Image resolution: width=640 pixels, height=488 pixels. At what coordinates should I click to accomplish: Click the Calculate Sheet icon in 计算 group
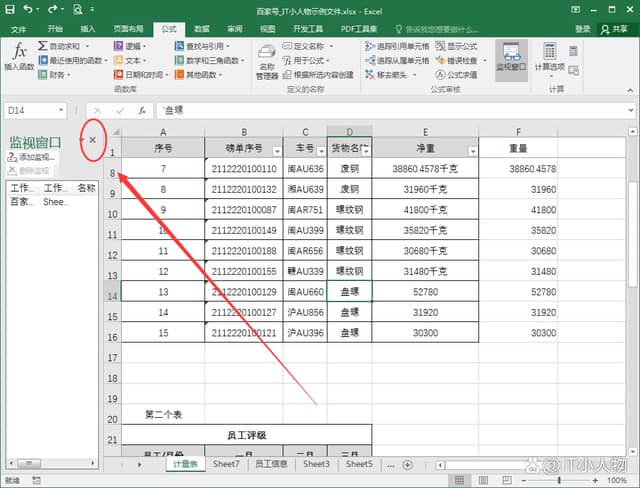point(573,70)
